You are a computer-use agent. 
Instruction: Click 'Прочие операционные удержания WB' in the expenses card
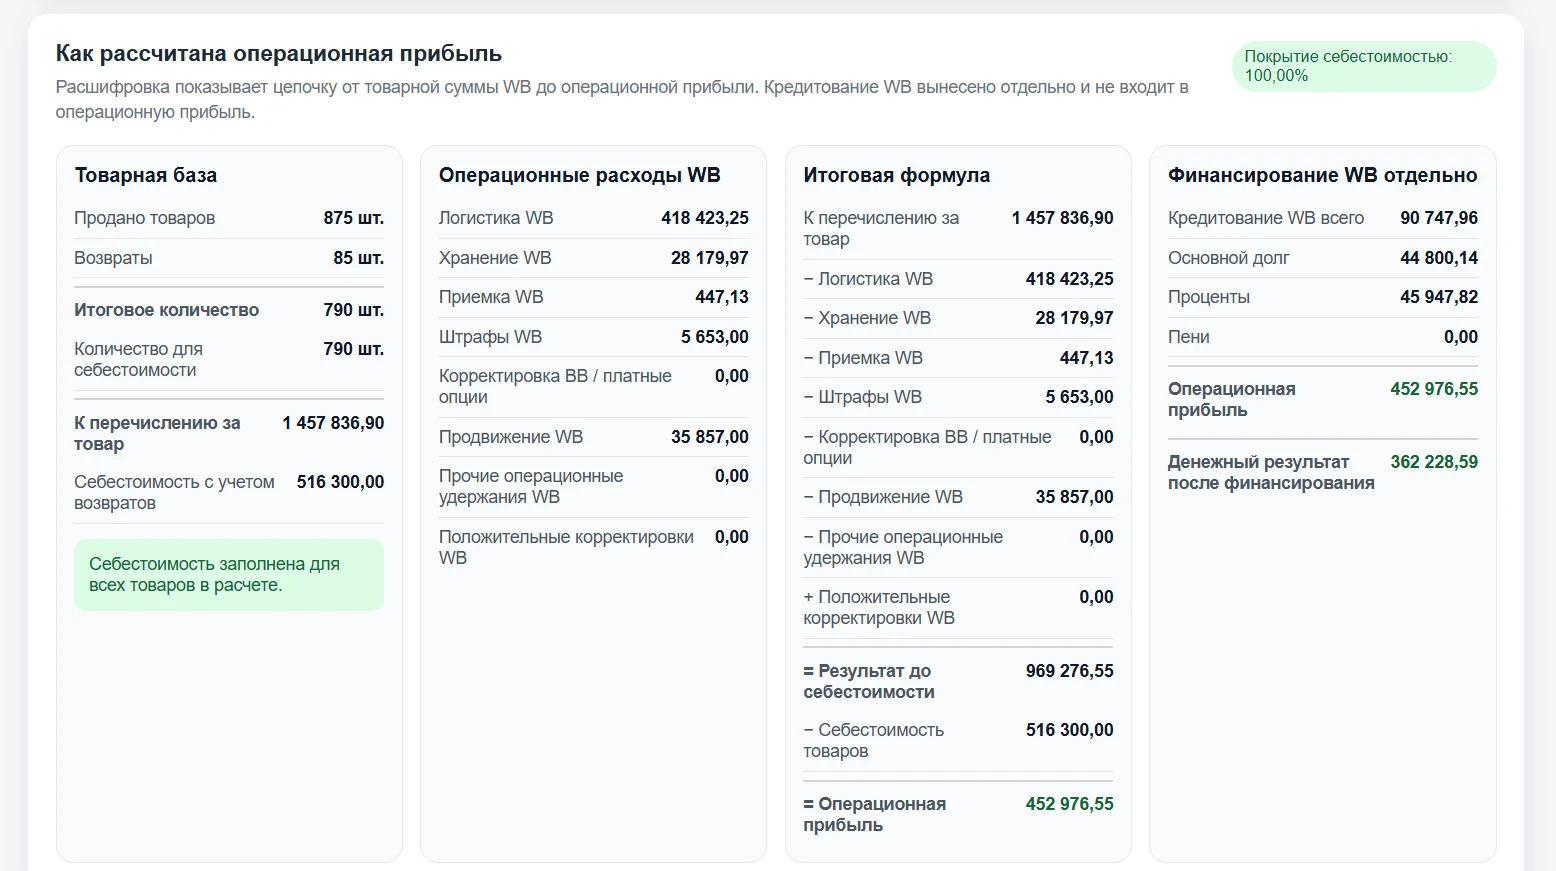[531, 486]
